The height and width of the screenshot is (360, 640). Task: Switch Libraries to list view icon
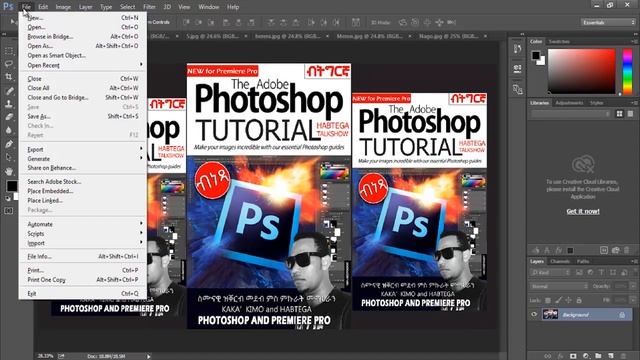click(x=631, y=114)
